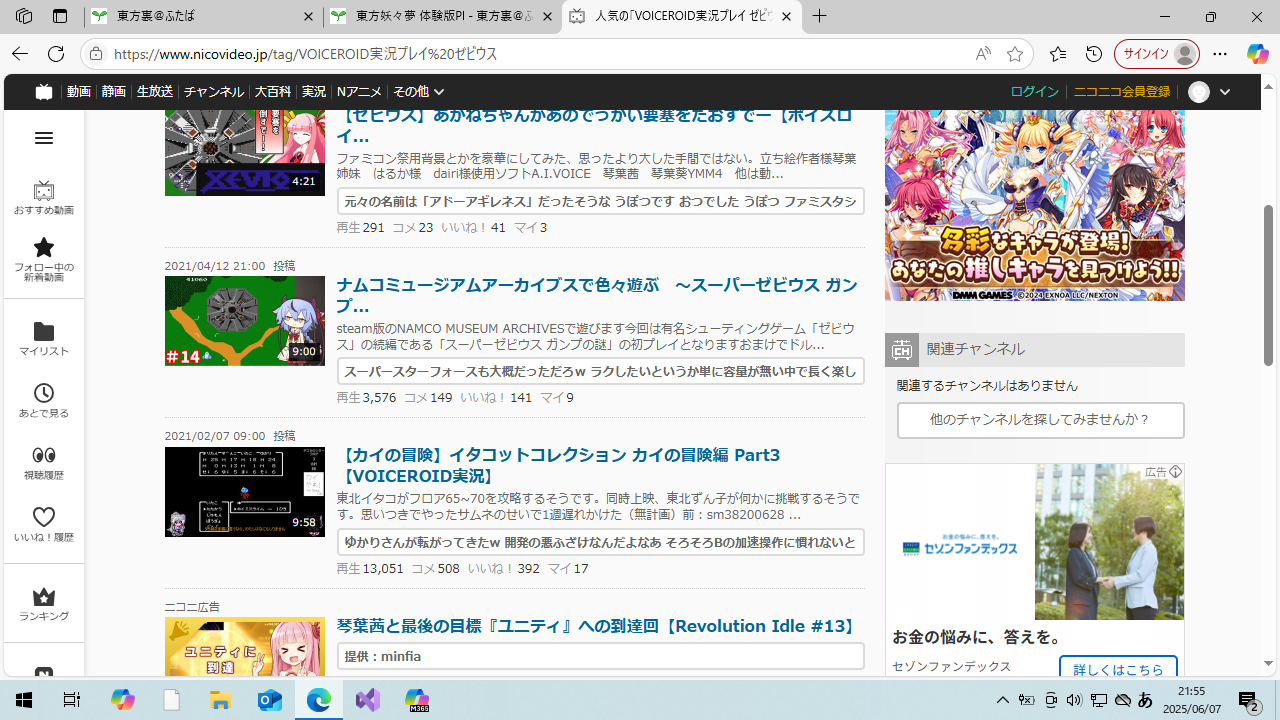This screenshot has height=720, width=1280.
Task: Click the ニコニコ会員登録 link
Action: [x=1121, y=92]
